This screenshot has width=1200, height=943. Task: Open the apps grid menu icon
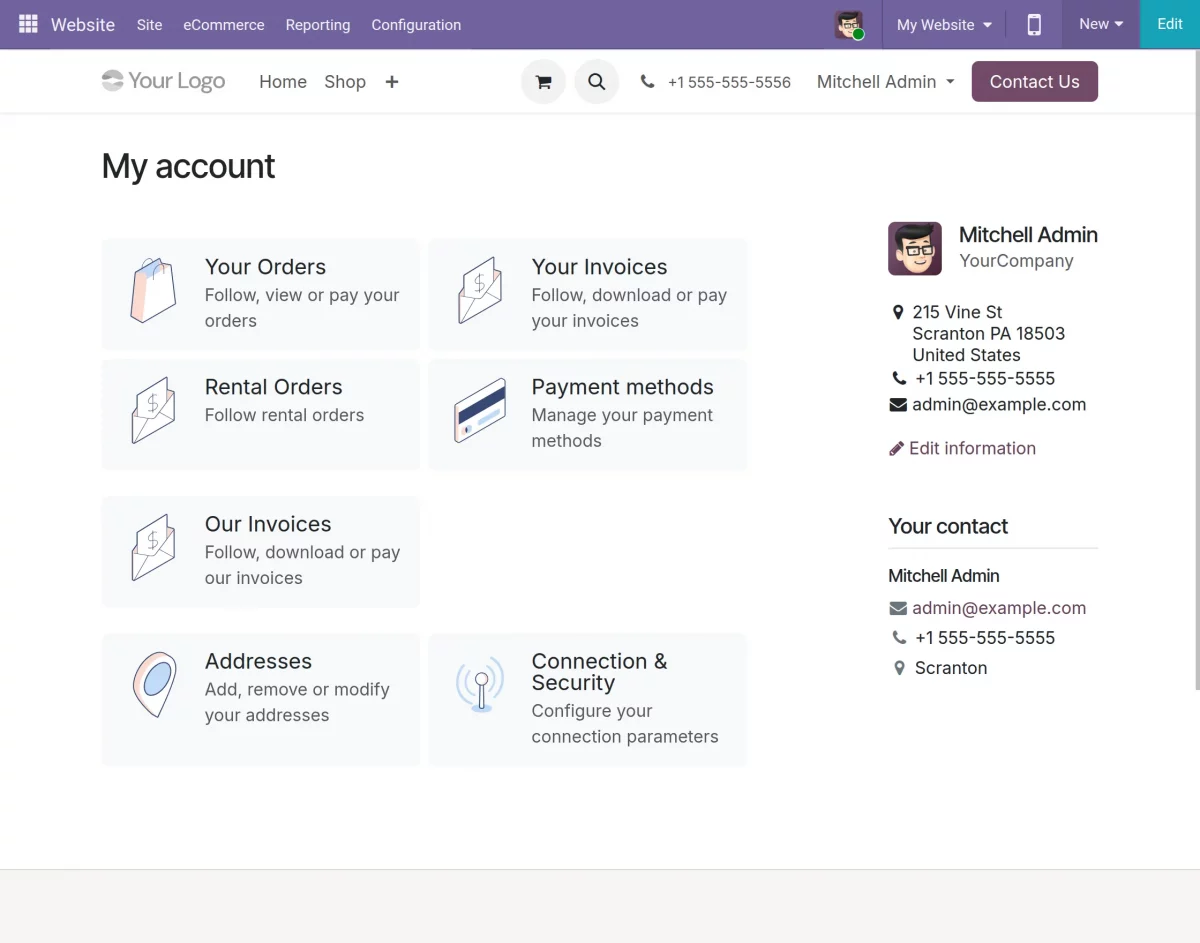[x=28, y=24]
